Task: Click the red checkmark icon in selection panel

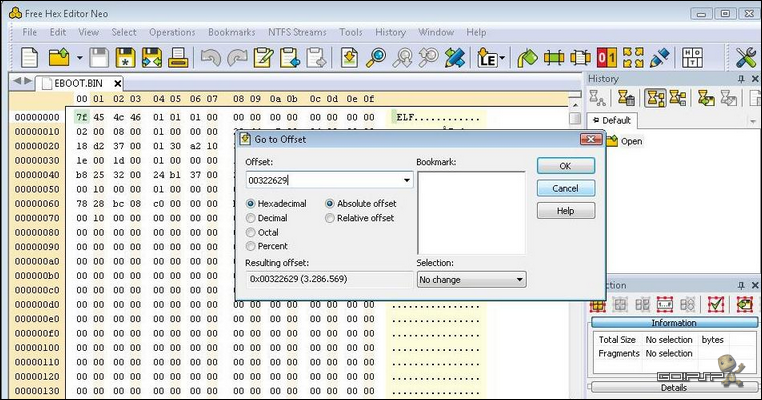Action: 716,304
